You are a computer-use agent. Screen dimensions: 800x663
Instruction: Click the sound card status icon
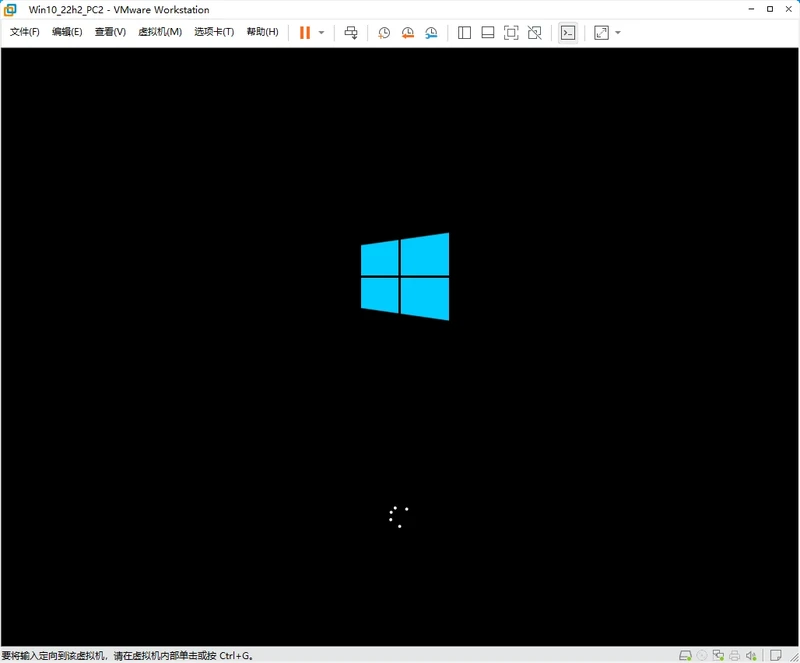tap(751, 655)
